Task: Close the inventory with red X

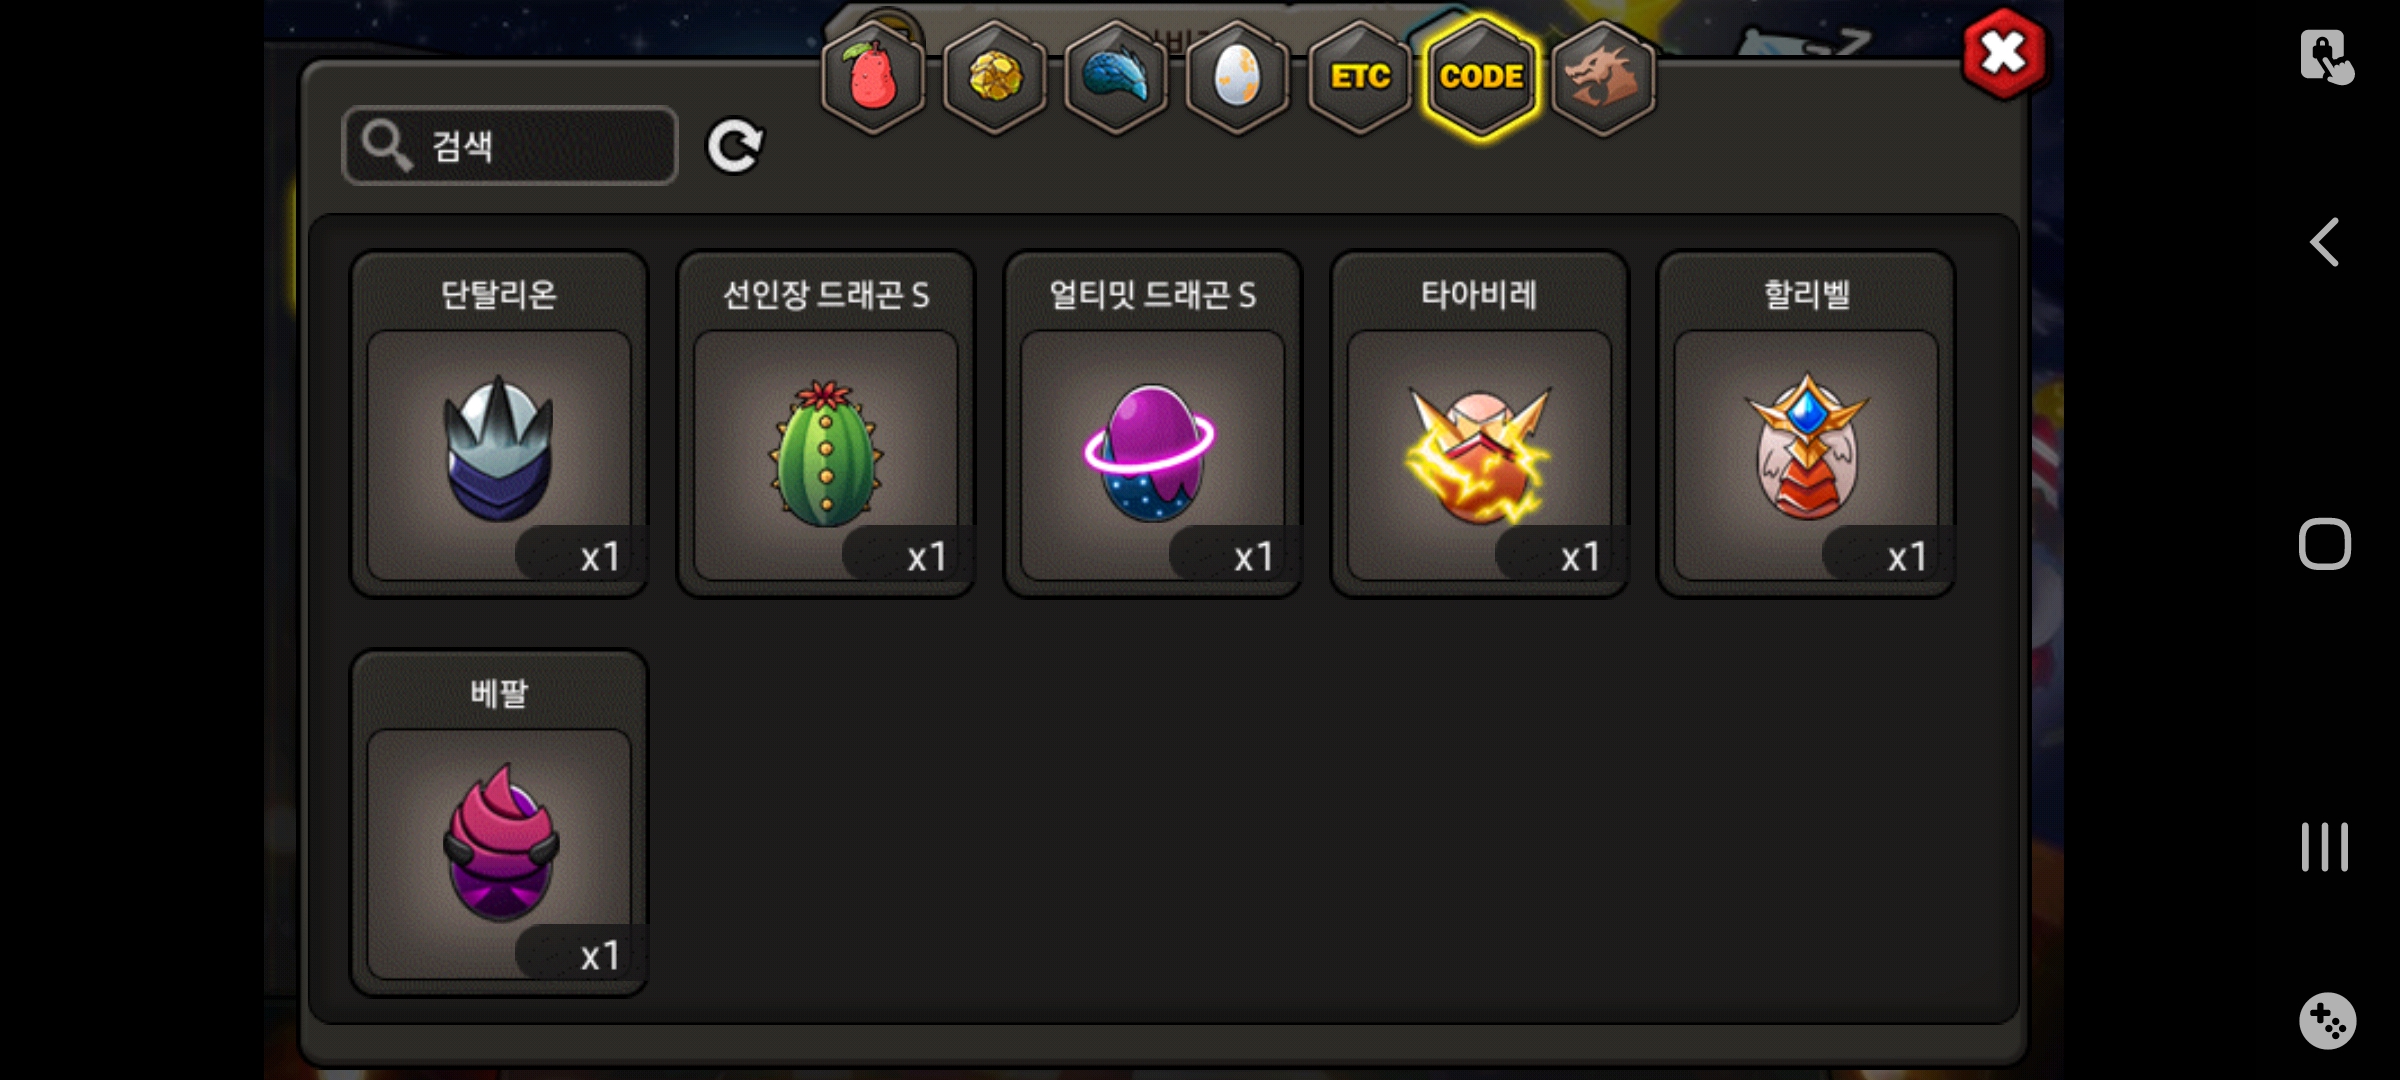Action: tap(2004, 54)
